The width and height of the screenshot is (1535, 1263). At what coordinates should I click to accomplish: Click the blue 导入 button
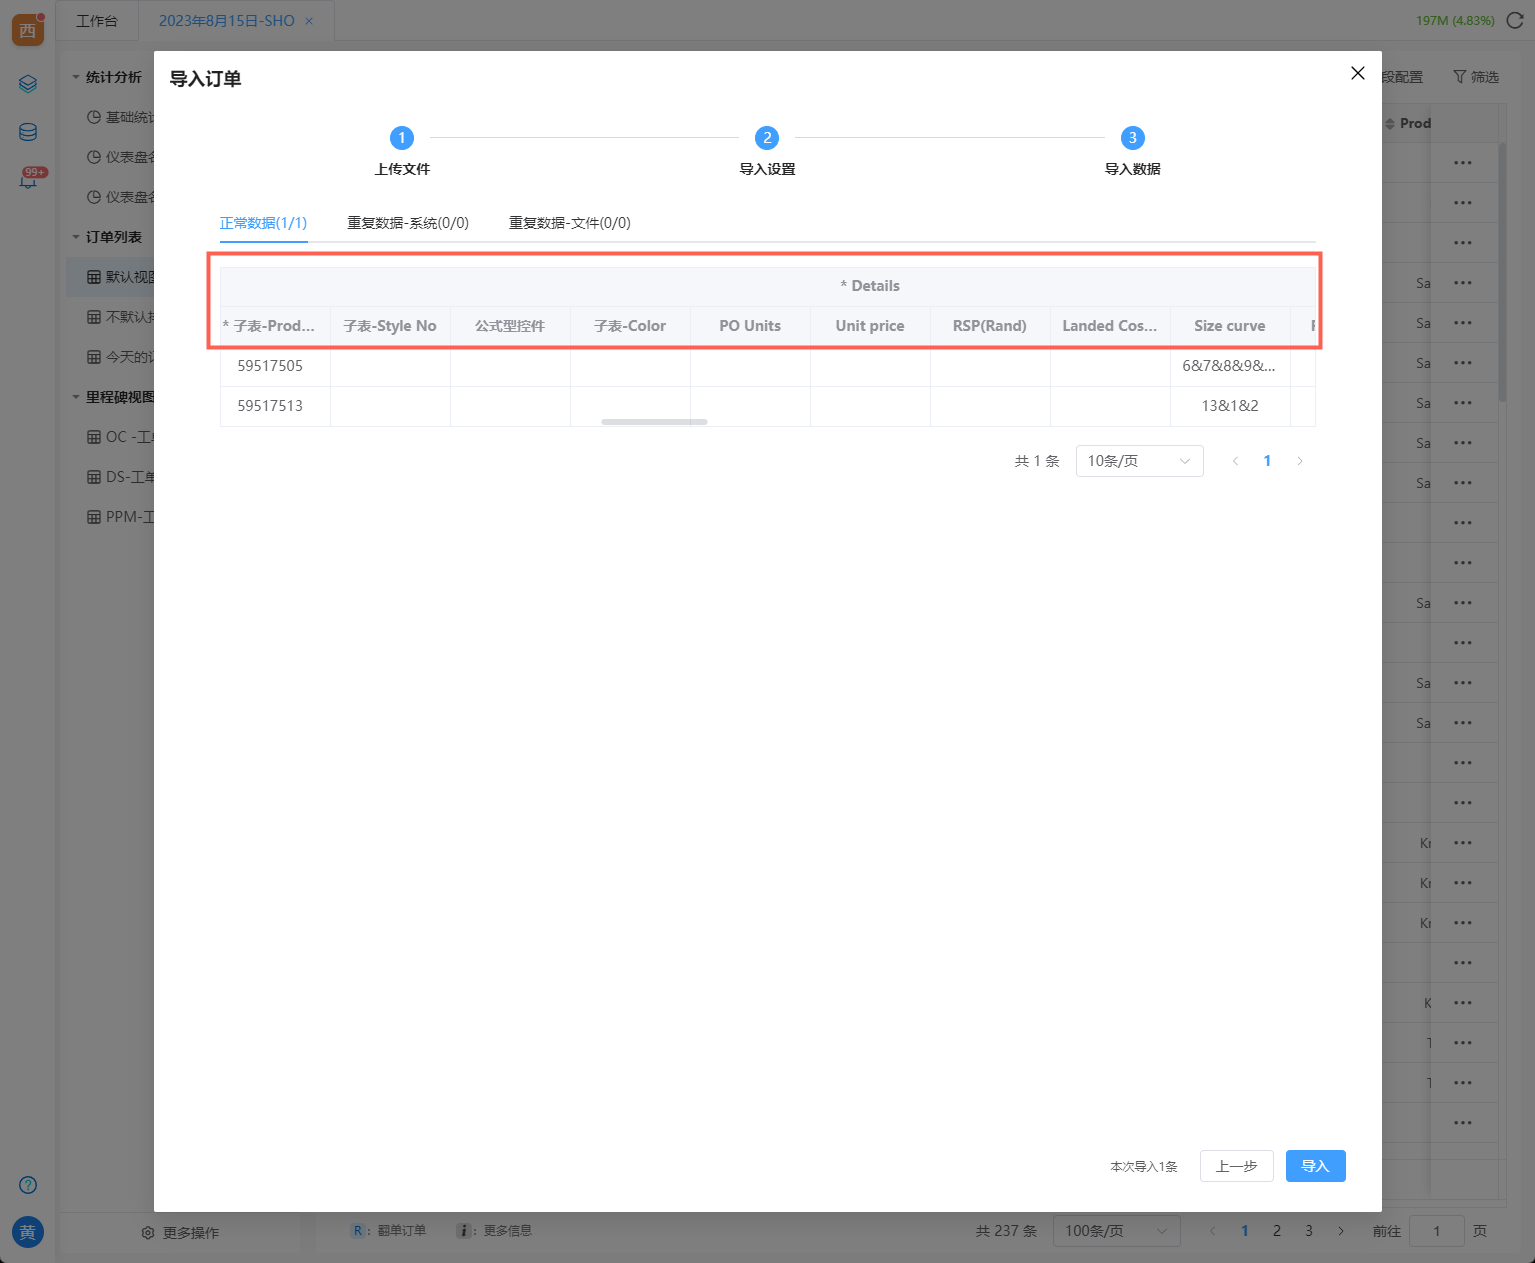pyautogui.click(x=1315, y=1166)
